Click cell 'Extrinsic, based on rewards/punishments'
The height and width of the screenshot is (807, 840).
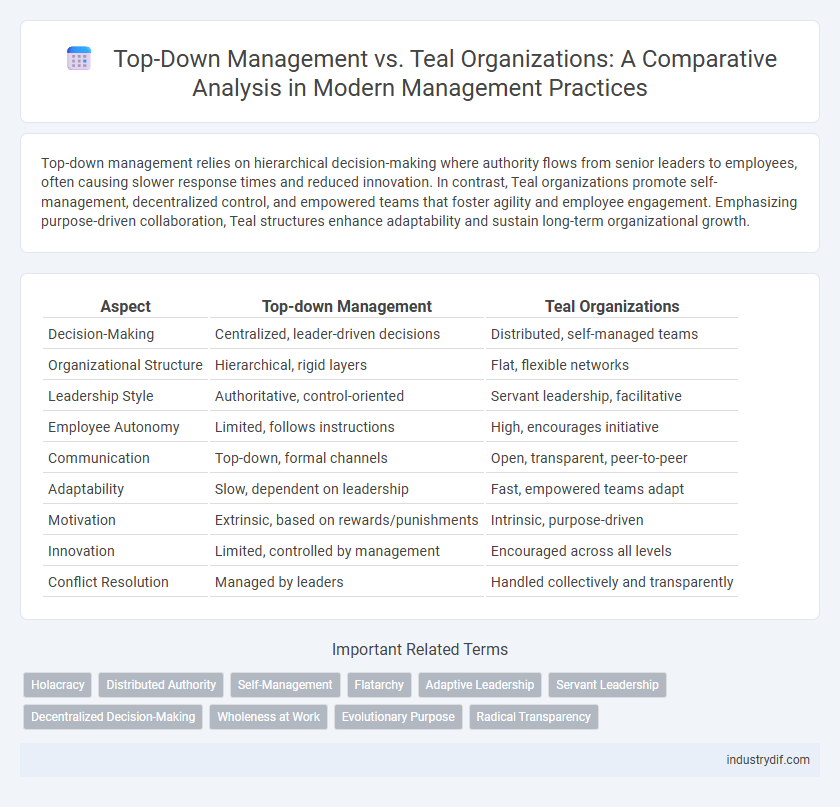347,520
